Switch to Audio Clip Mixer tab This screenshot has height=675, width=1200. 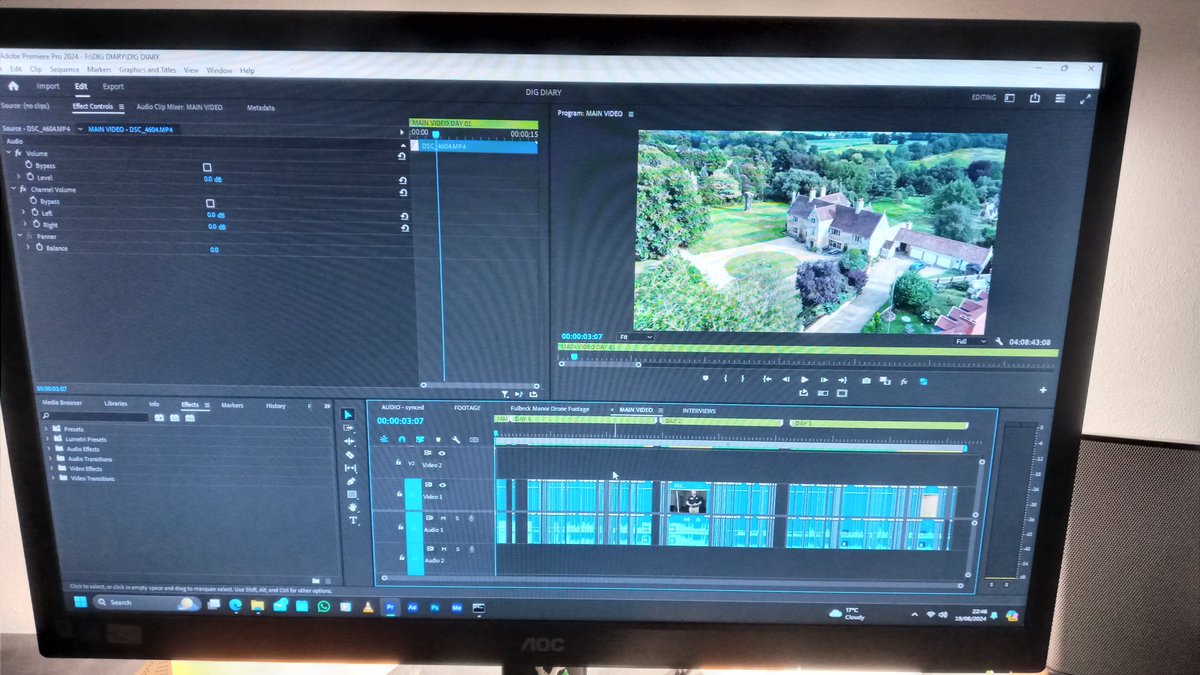pos(179,107)
